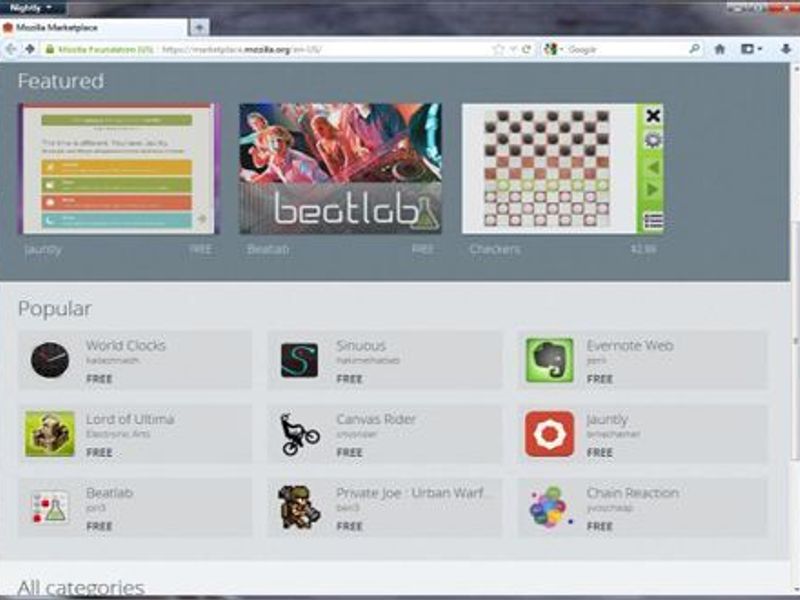Click the Chain Reaction bubbles icon
Screen dimensions: 800x600
pyautogui.click(x=550, y=507)
